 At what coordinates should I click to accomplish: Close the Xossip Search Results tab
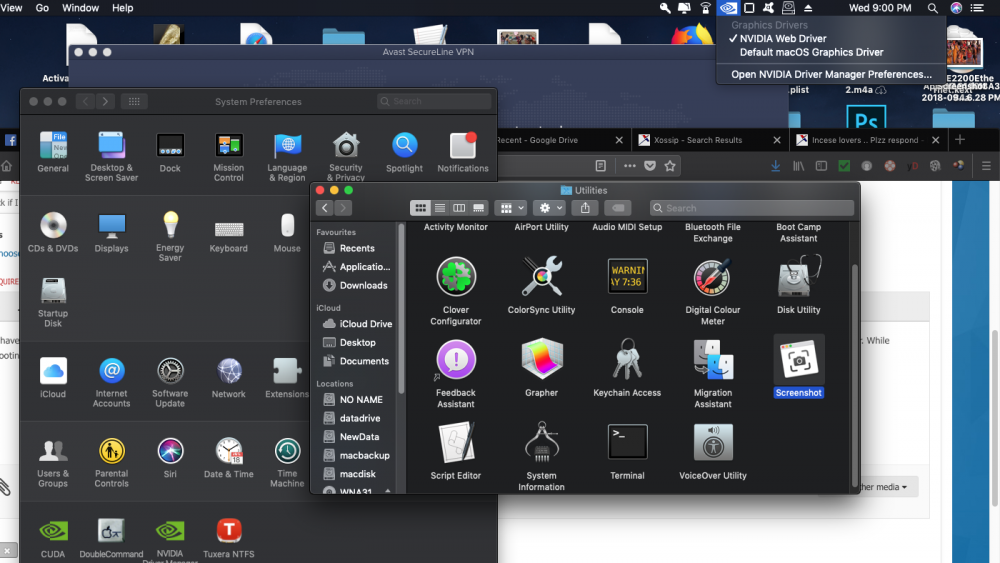[777, 140]
